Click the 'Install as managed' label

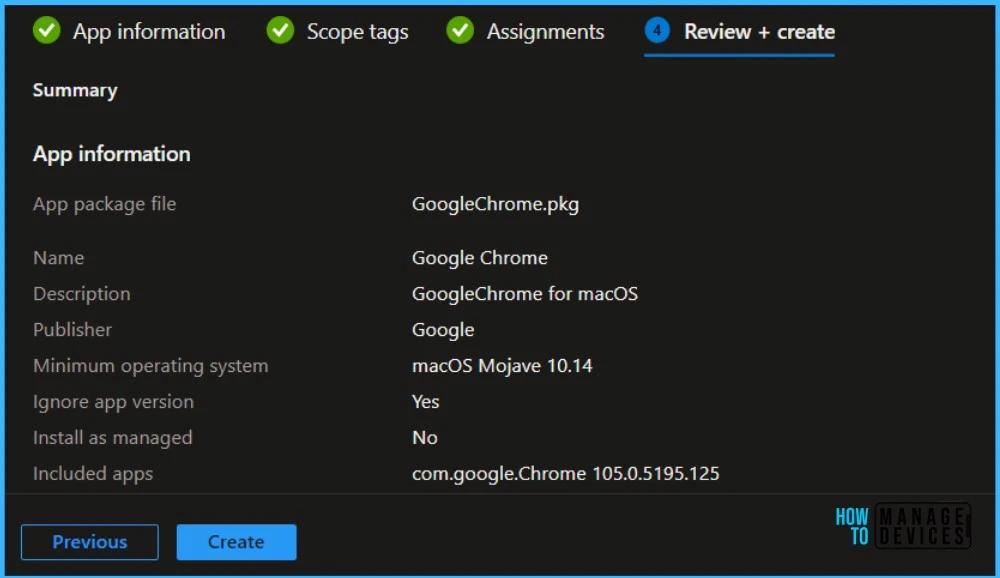point(113,438)
